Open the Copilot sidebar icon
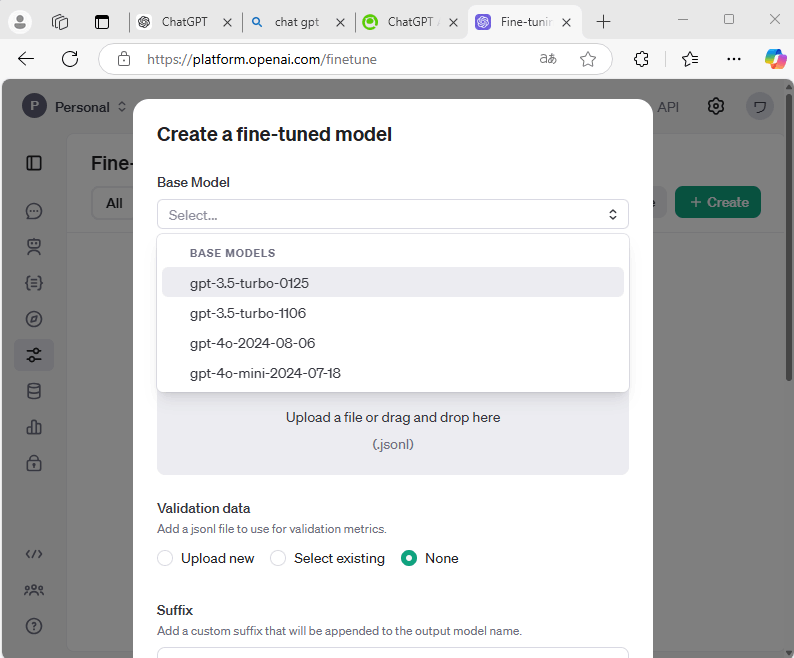Image resolution: width=794 pixels, height=658 pixels. [x=776, y=59]
